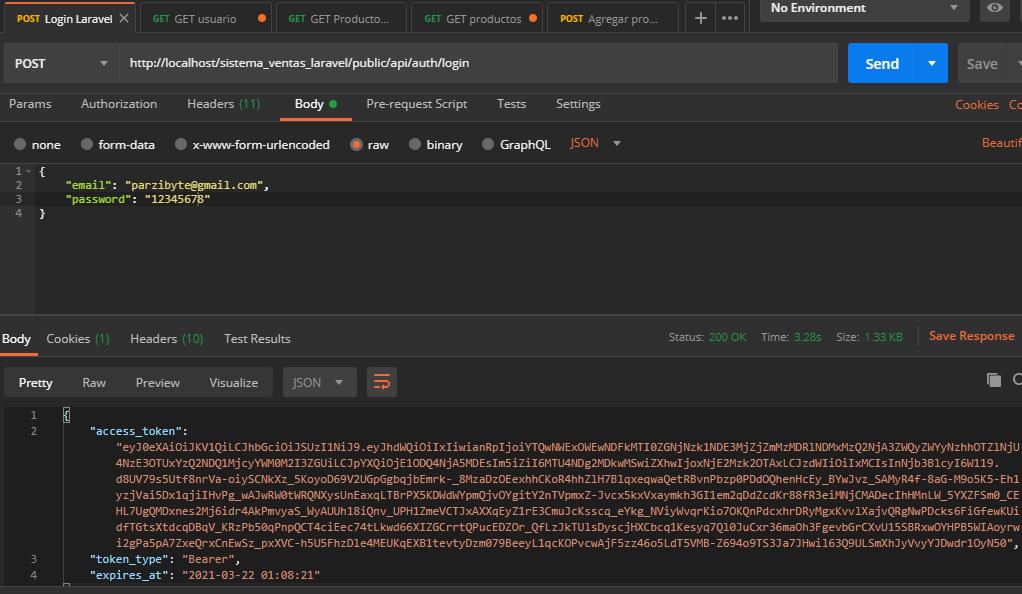Image resolution: width=1022 pixels, height=594 pixels.
Task: Click the password value 12345678
Action: pyautogui.click(x=177, y=199)
